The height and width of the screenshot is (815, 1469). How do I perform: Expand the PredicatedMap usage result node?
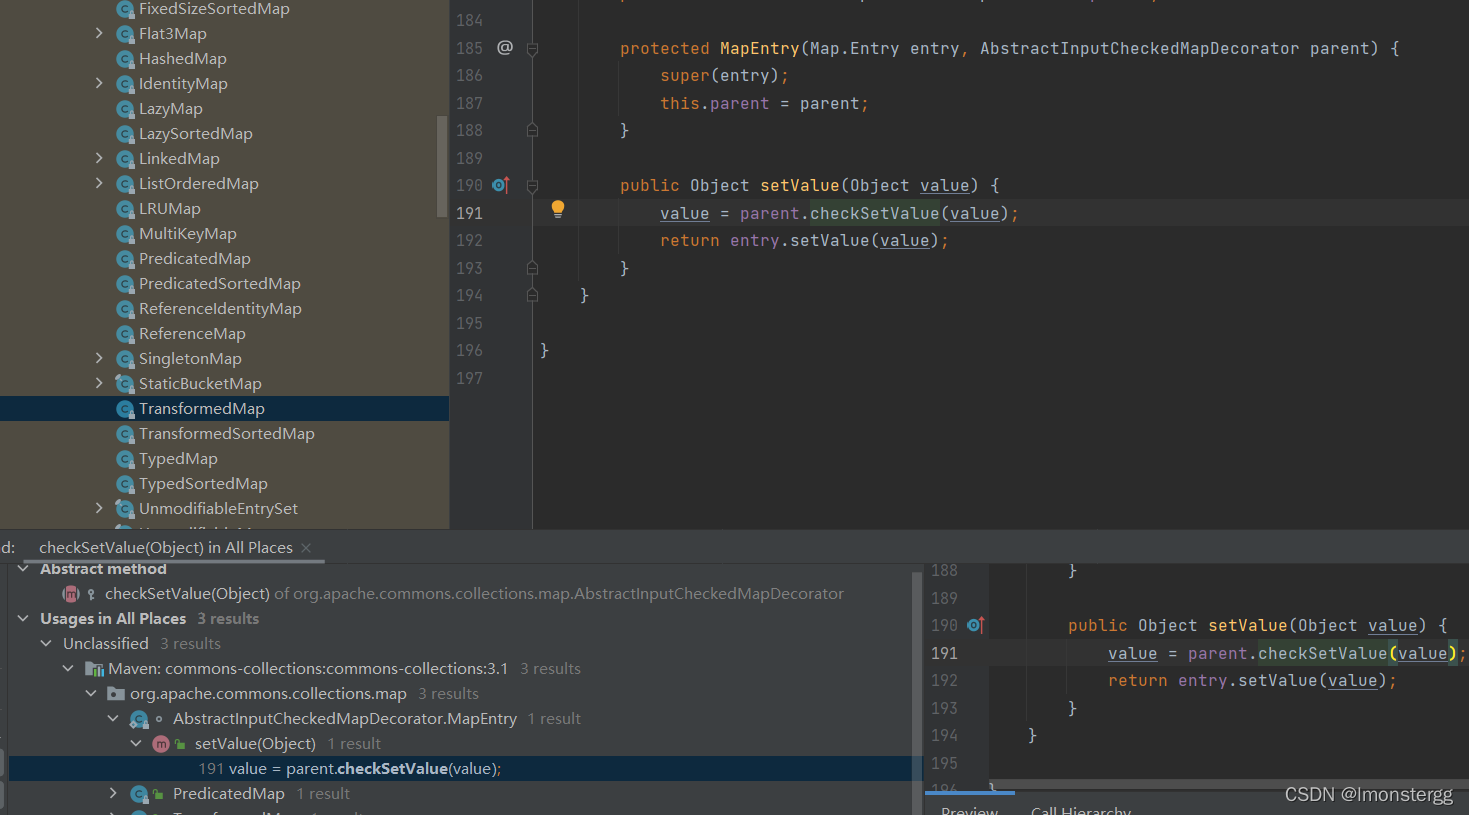coord(113,794)
